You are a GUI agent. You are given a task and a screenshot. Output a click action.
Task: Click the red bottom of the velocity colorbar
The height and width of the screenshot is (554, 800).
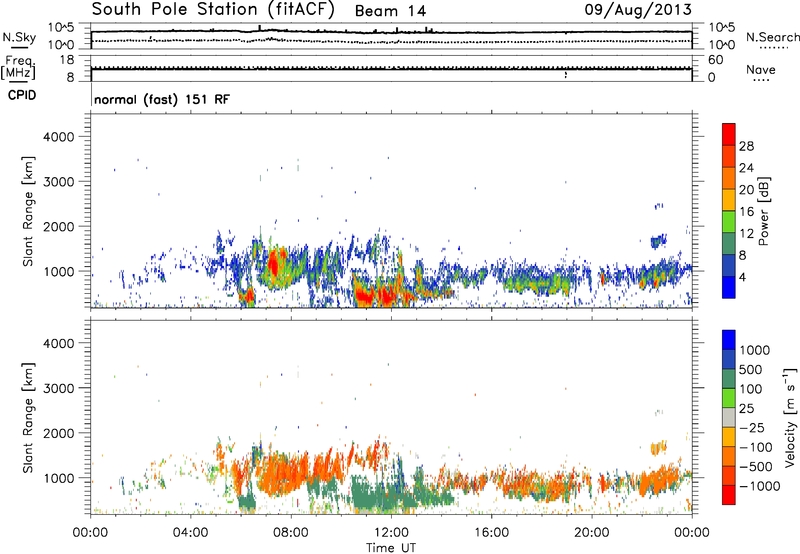point(729,495)
